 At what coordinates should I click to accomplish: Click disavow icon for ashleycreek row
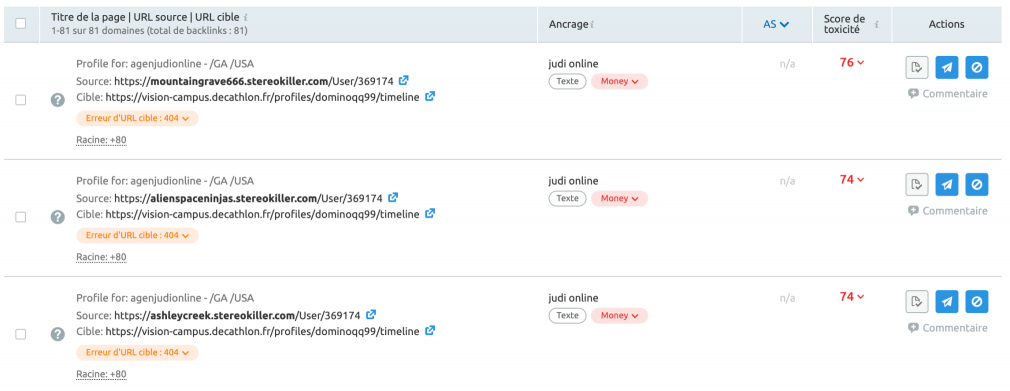(x=977, y=301)
